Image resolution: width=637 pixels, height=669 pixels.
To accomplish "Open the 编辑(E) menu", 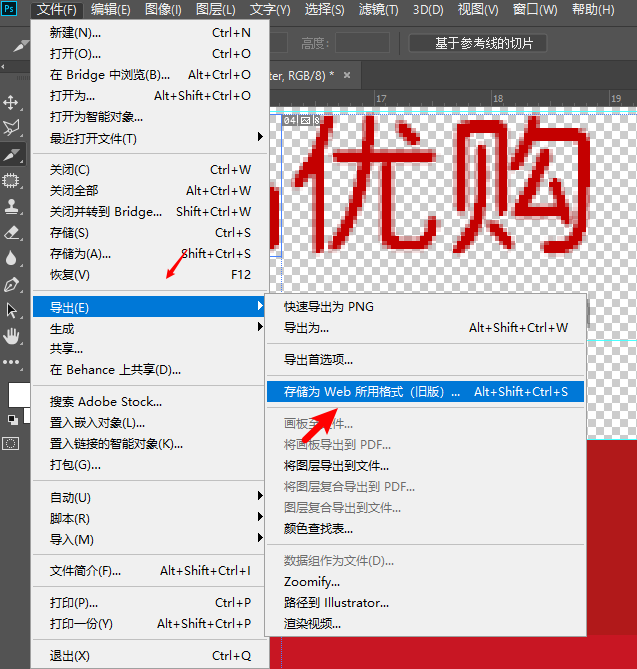I will tap(111, 9).
